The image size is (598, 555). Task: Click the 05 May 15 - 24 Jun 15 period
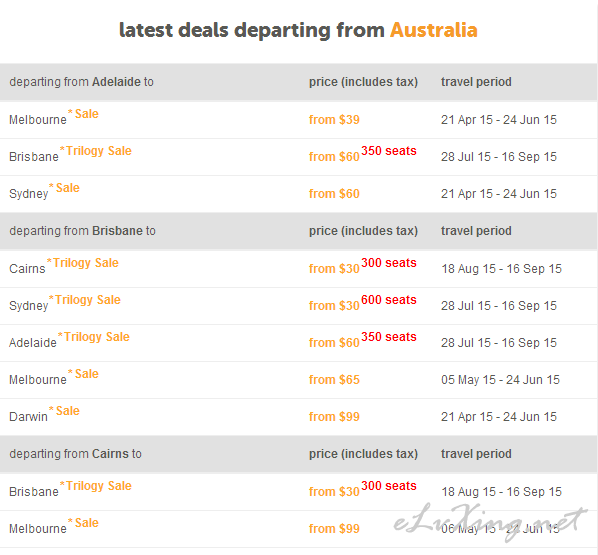coord(500,380)
